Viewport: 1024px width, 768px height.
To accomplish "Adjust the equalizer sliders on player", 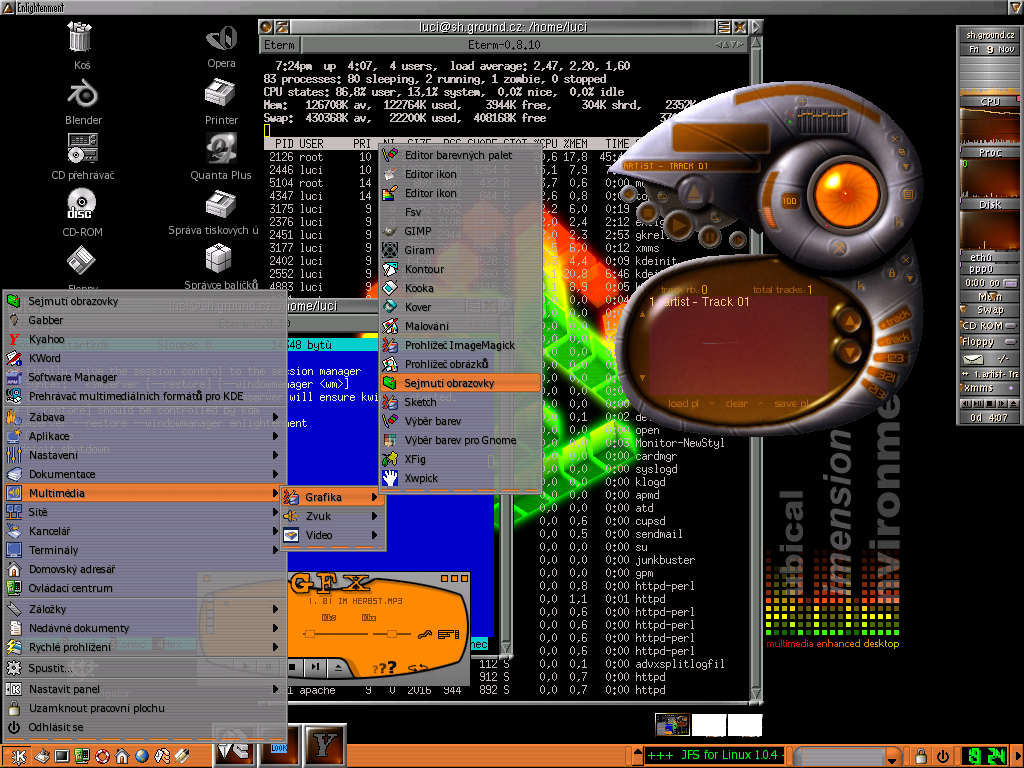I will [822, 121].
